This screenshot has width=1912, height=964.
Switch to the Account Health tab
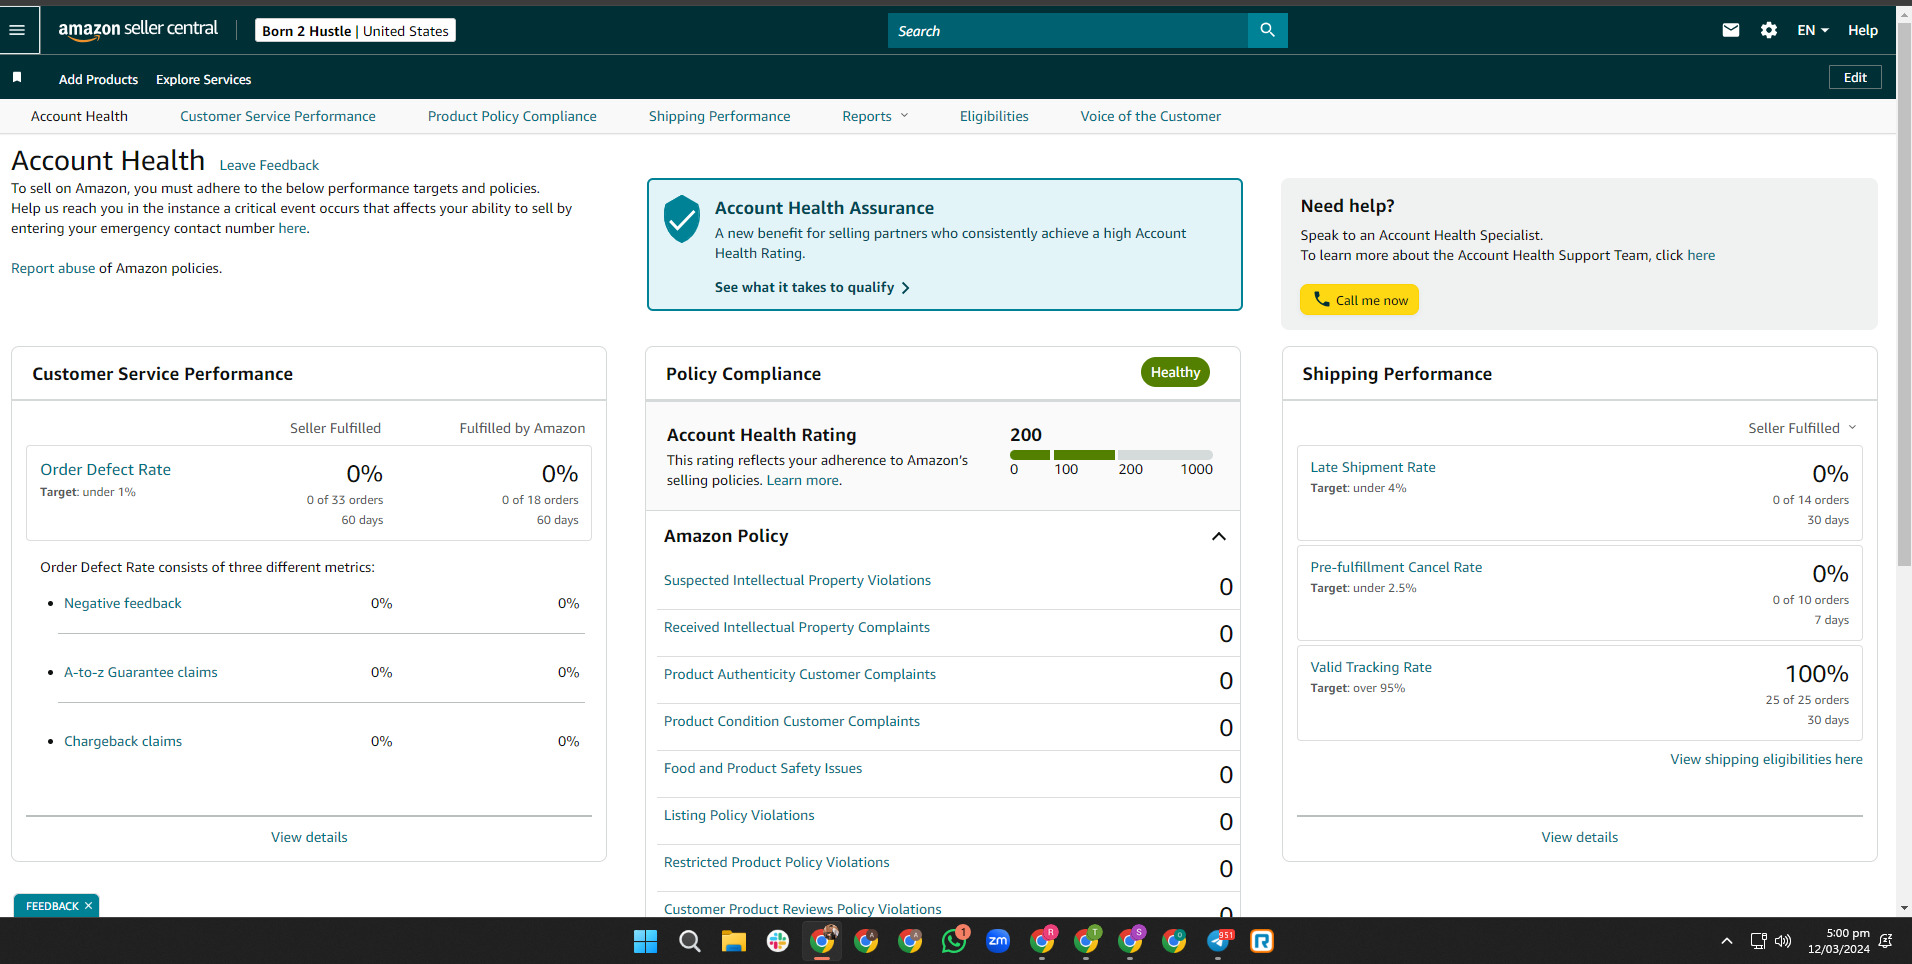tap(79, 116)
